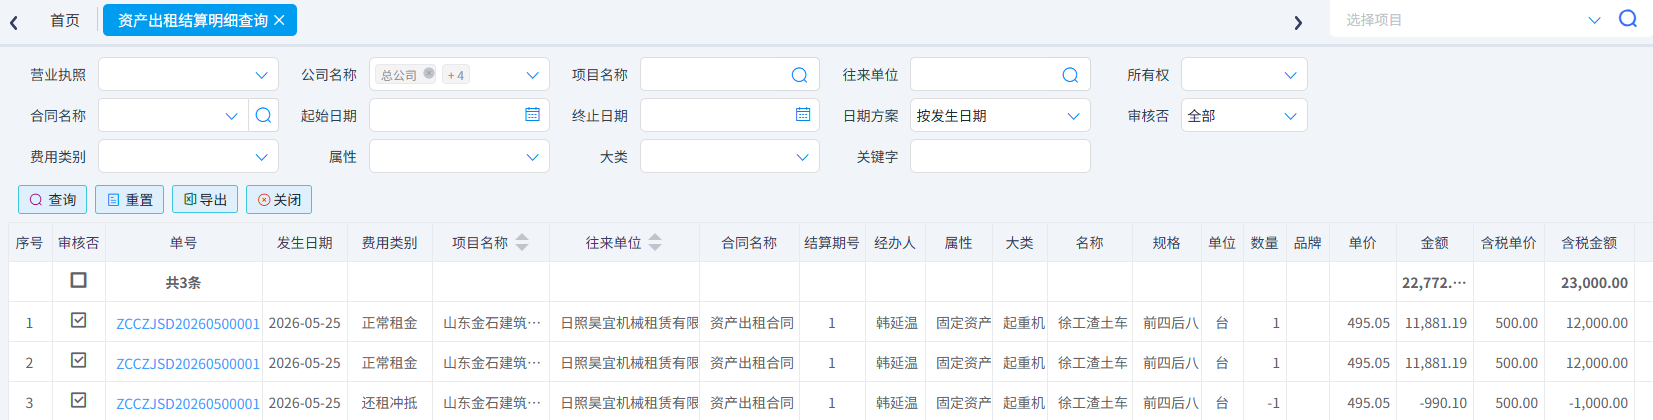
Task: Click the 查询 button
Action: [x=52, y=200]
